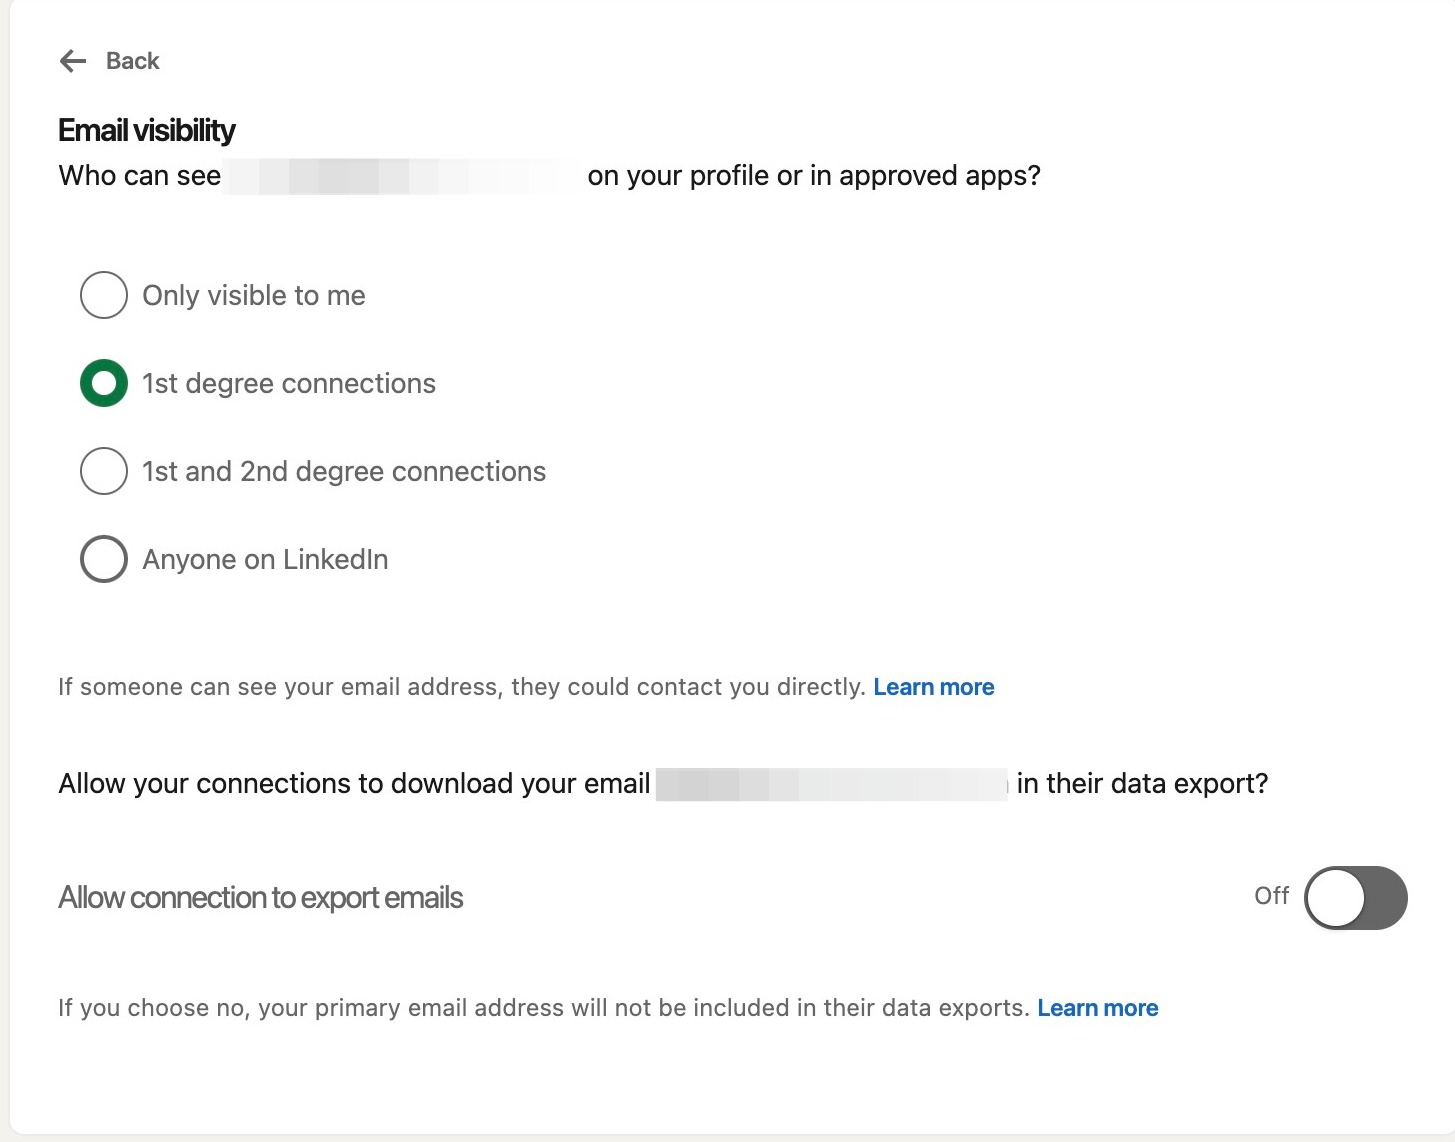Open Learn more about direct email contact

point(933,687)
